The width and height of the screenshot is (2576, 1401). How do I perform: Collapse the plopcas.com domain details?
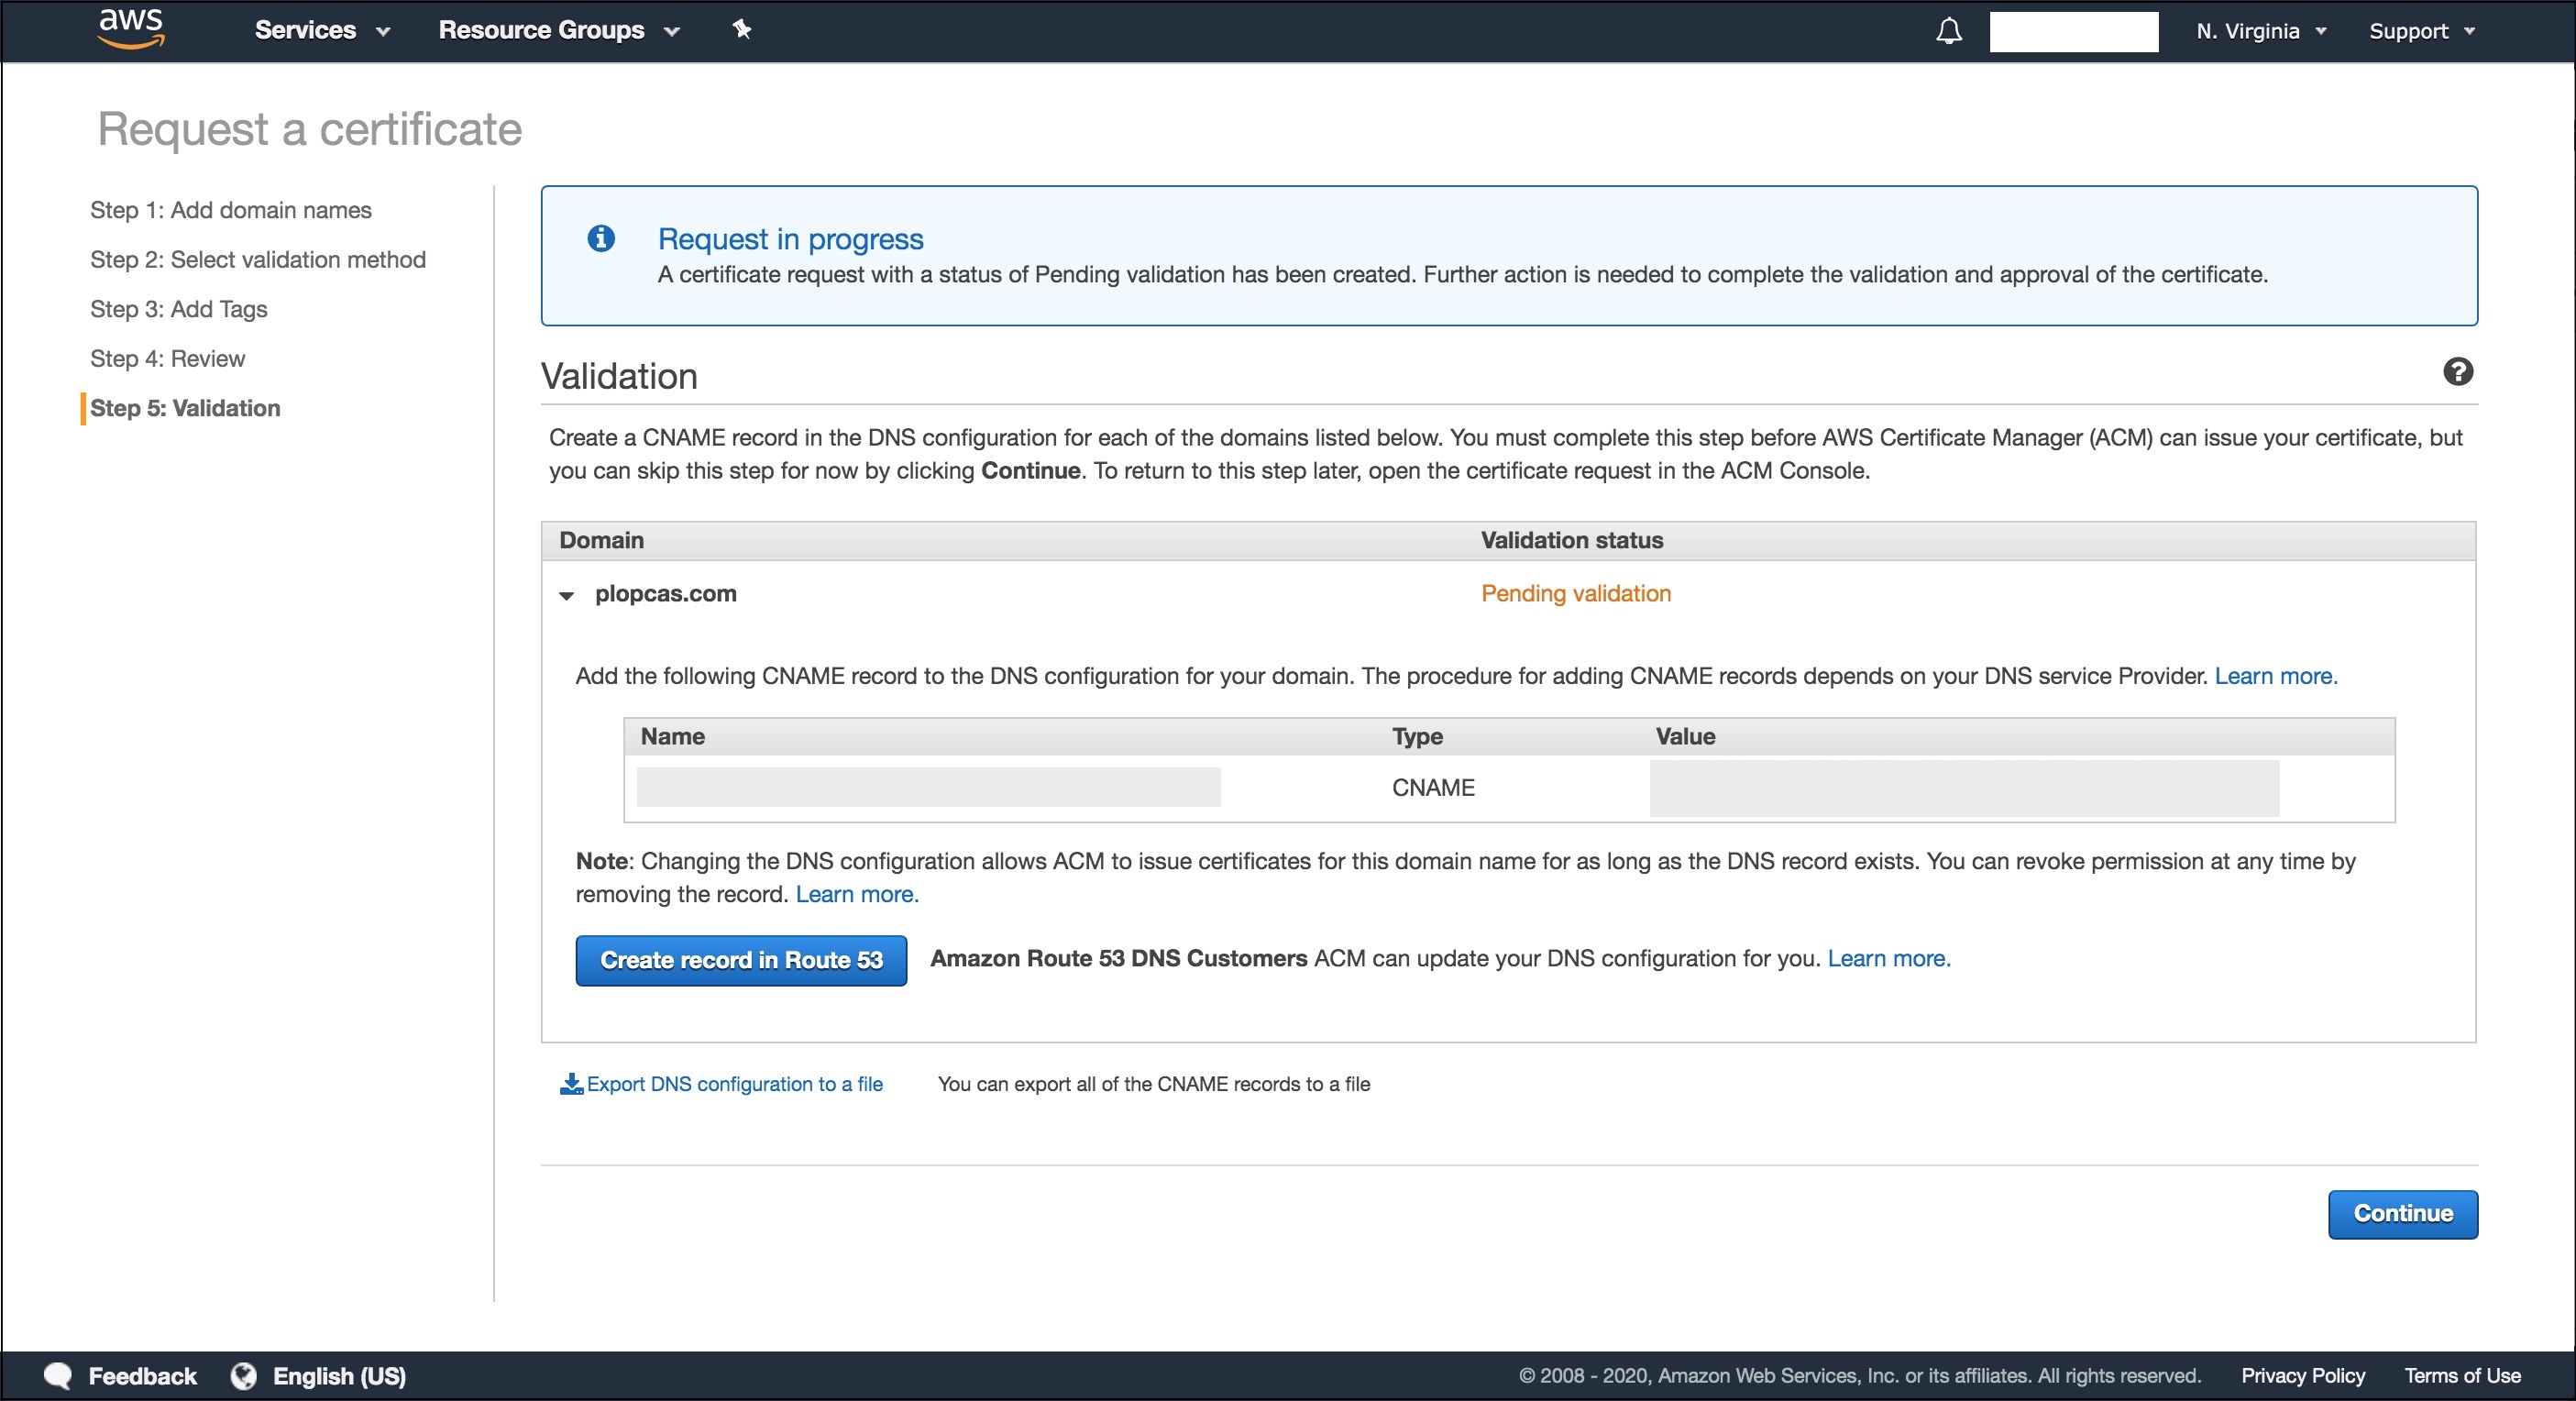tap(566, 595)
